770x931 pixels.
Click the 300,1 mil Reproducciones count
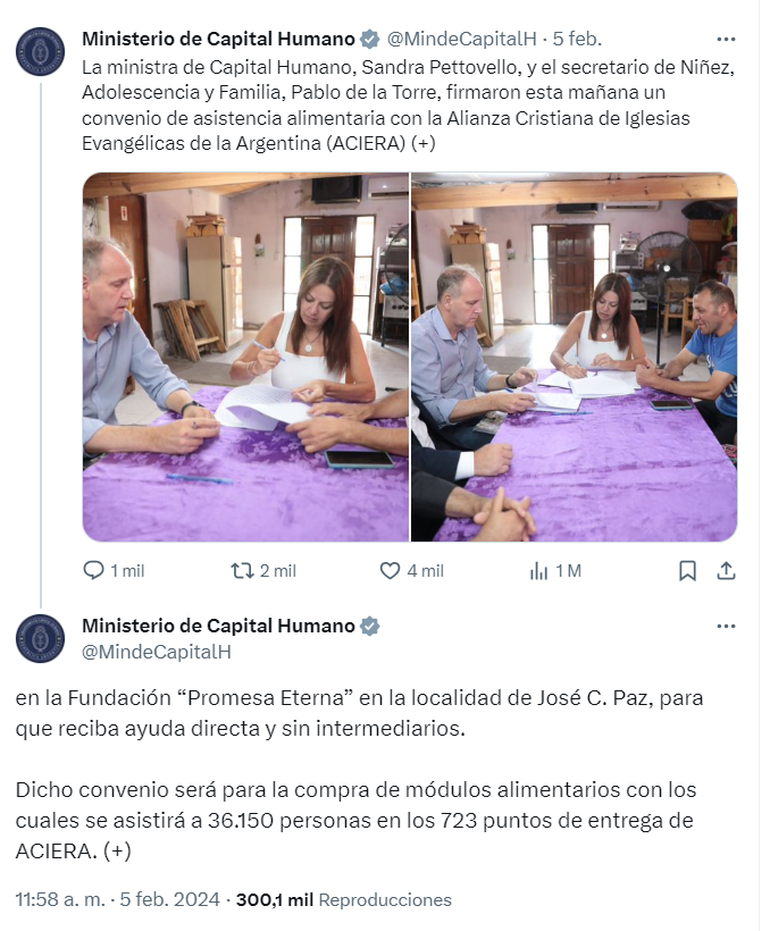click(x=344, y=900)
